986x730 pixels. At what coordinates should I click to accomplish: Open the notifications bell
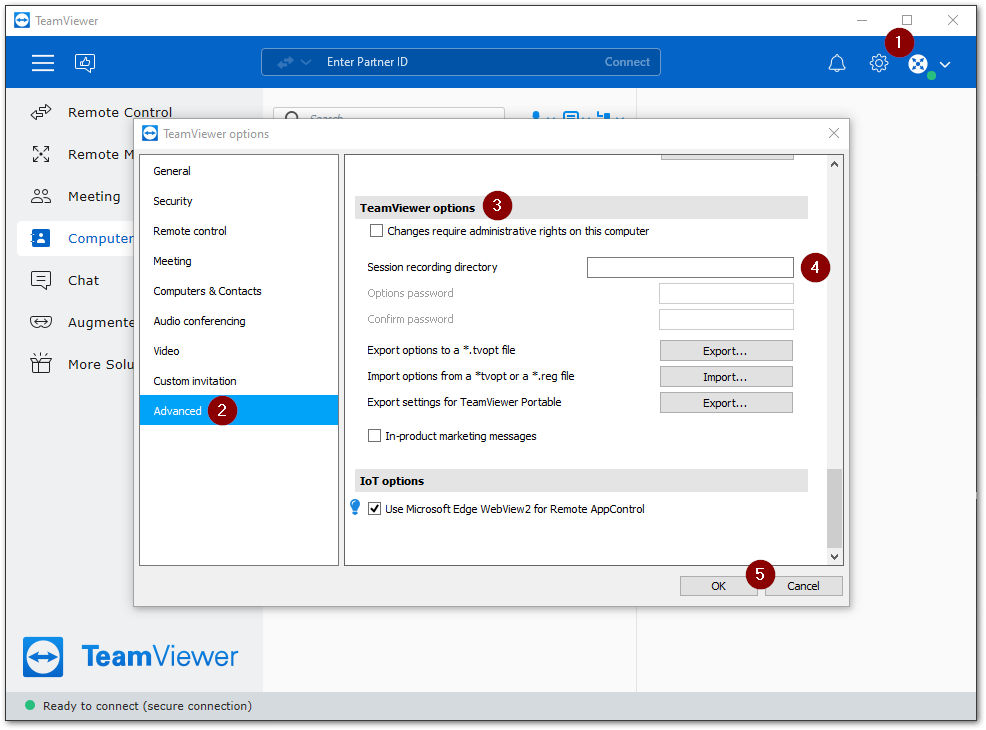[x=836, y=63]
